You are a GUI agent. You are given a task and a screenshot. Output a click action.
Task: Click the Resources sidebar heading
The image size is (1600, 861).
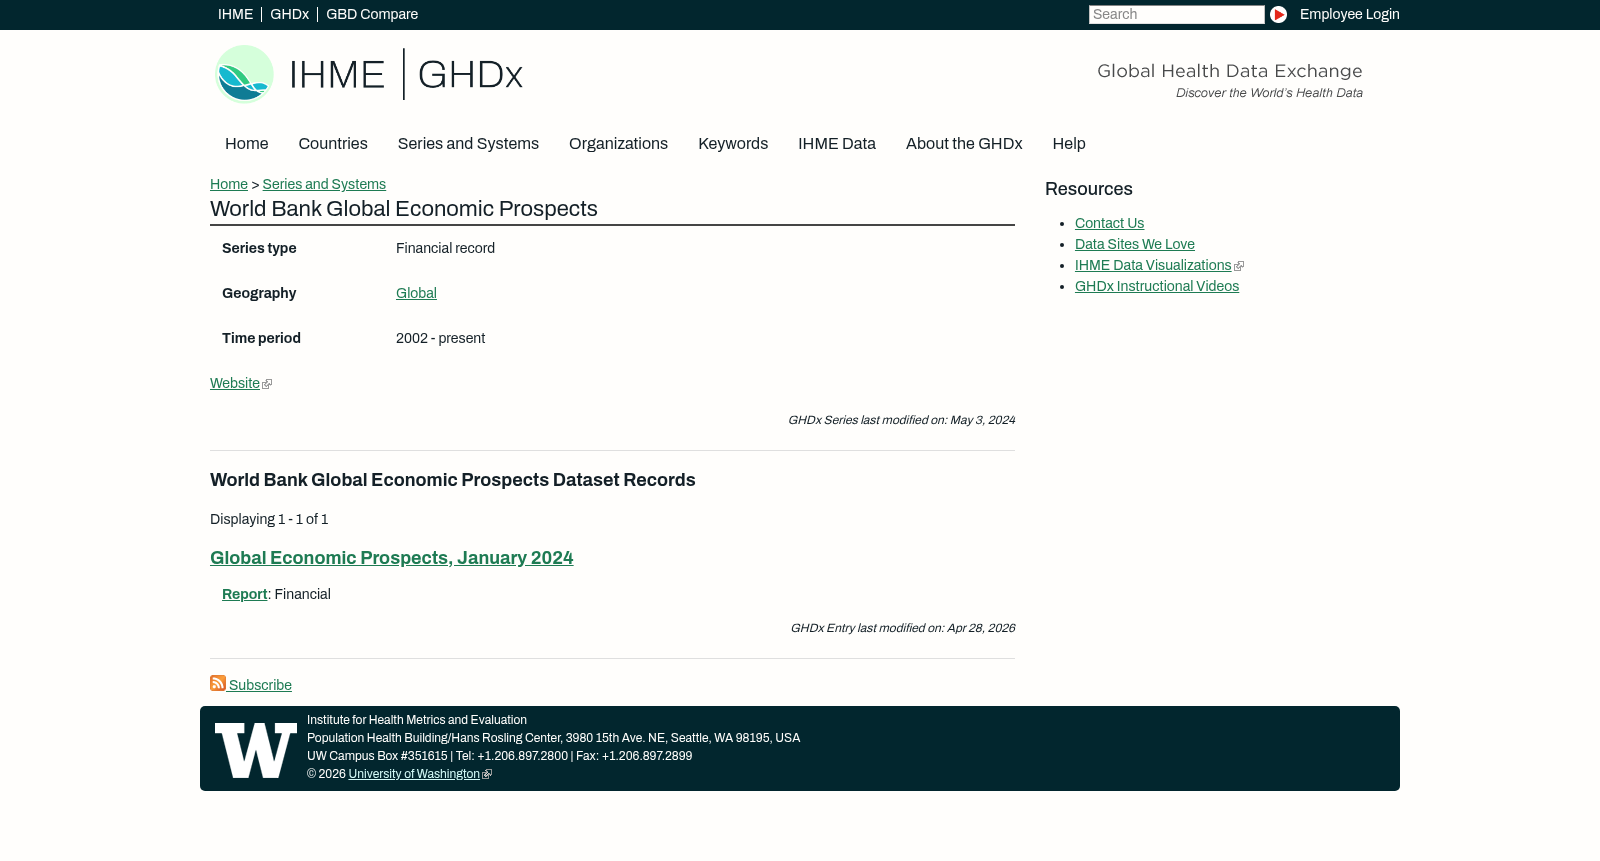1089,190
